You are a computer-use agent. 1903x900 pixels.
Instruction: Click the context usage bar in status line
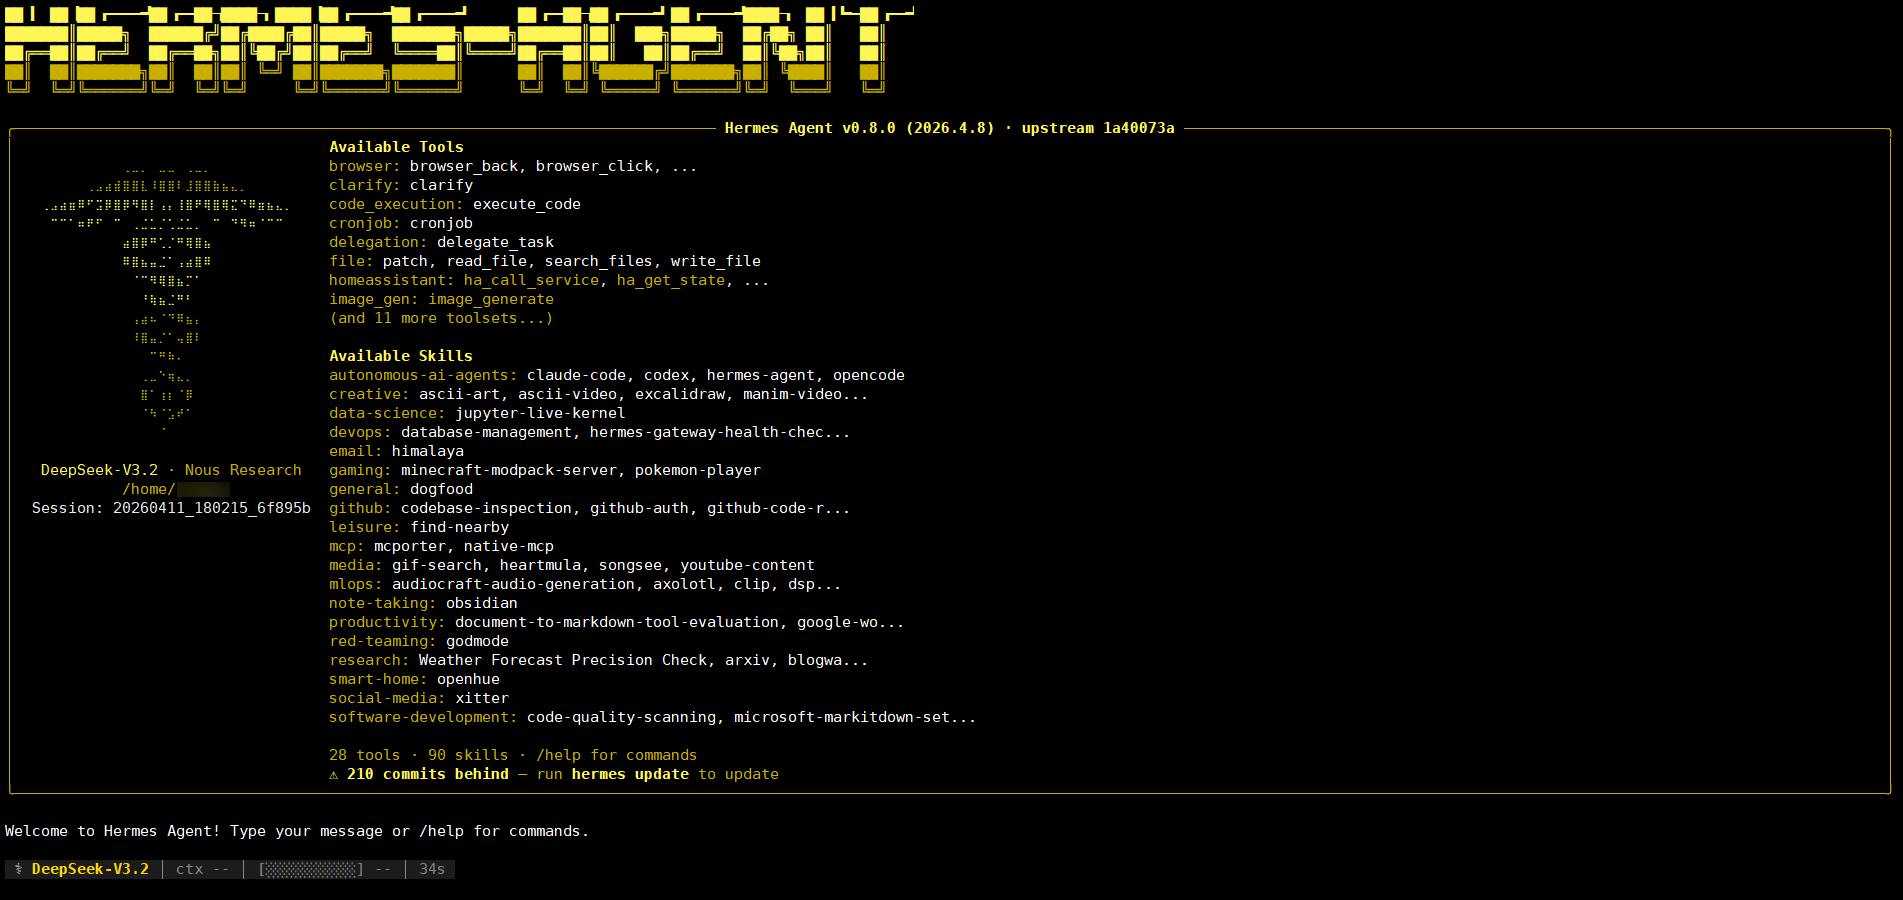point(311,869)
